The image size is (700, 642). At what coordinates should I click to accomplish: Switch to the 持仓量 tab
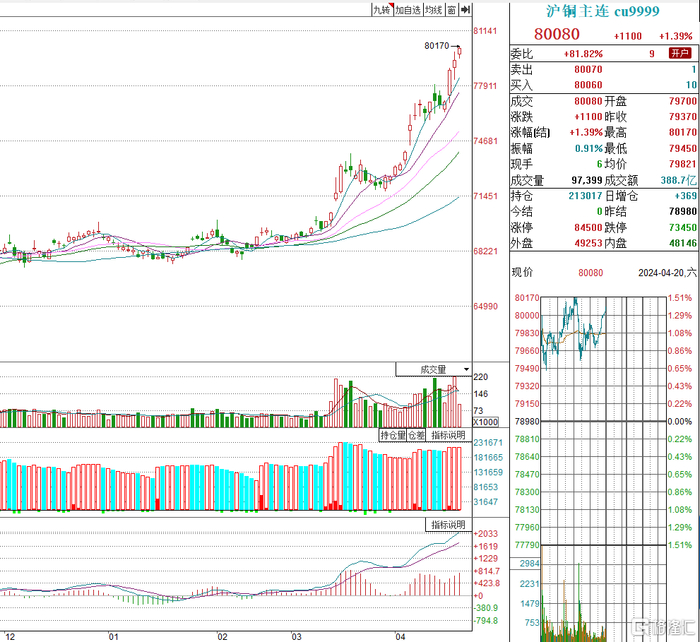pyautogui.click(x=393, y=435)
